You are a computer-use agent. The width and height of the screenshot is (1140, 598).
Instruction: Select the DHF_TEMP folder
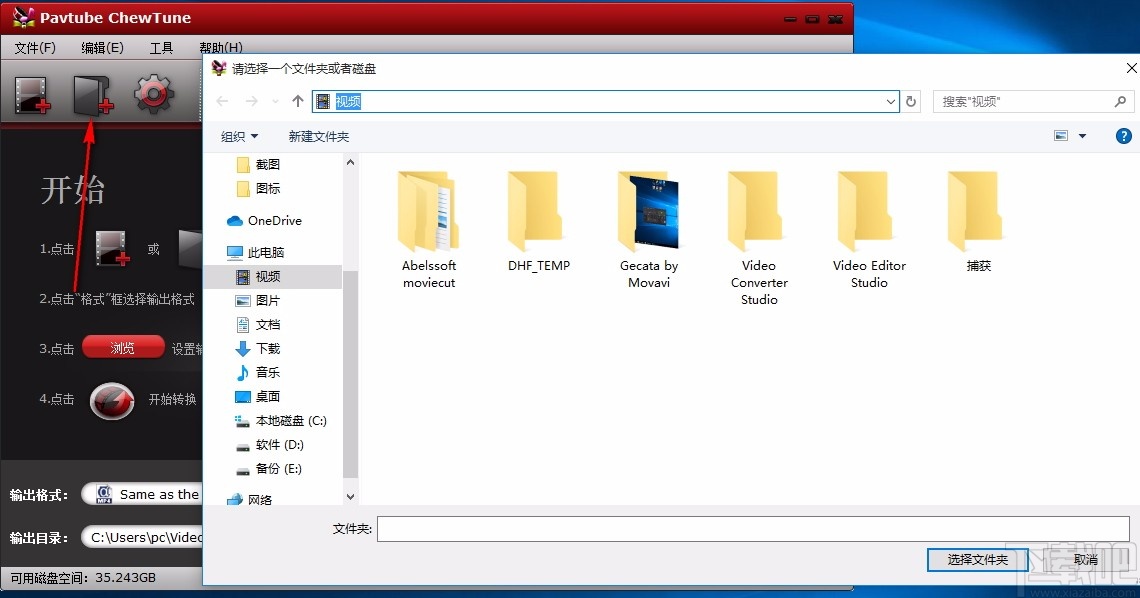[539, 222]
